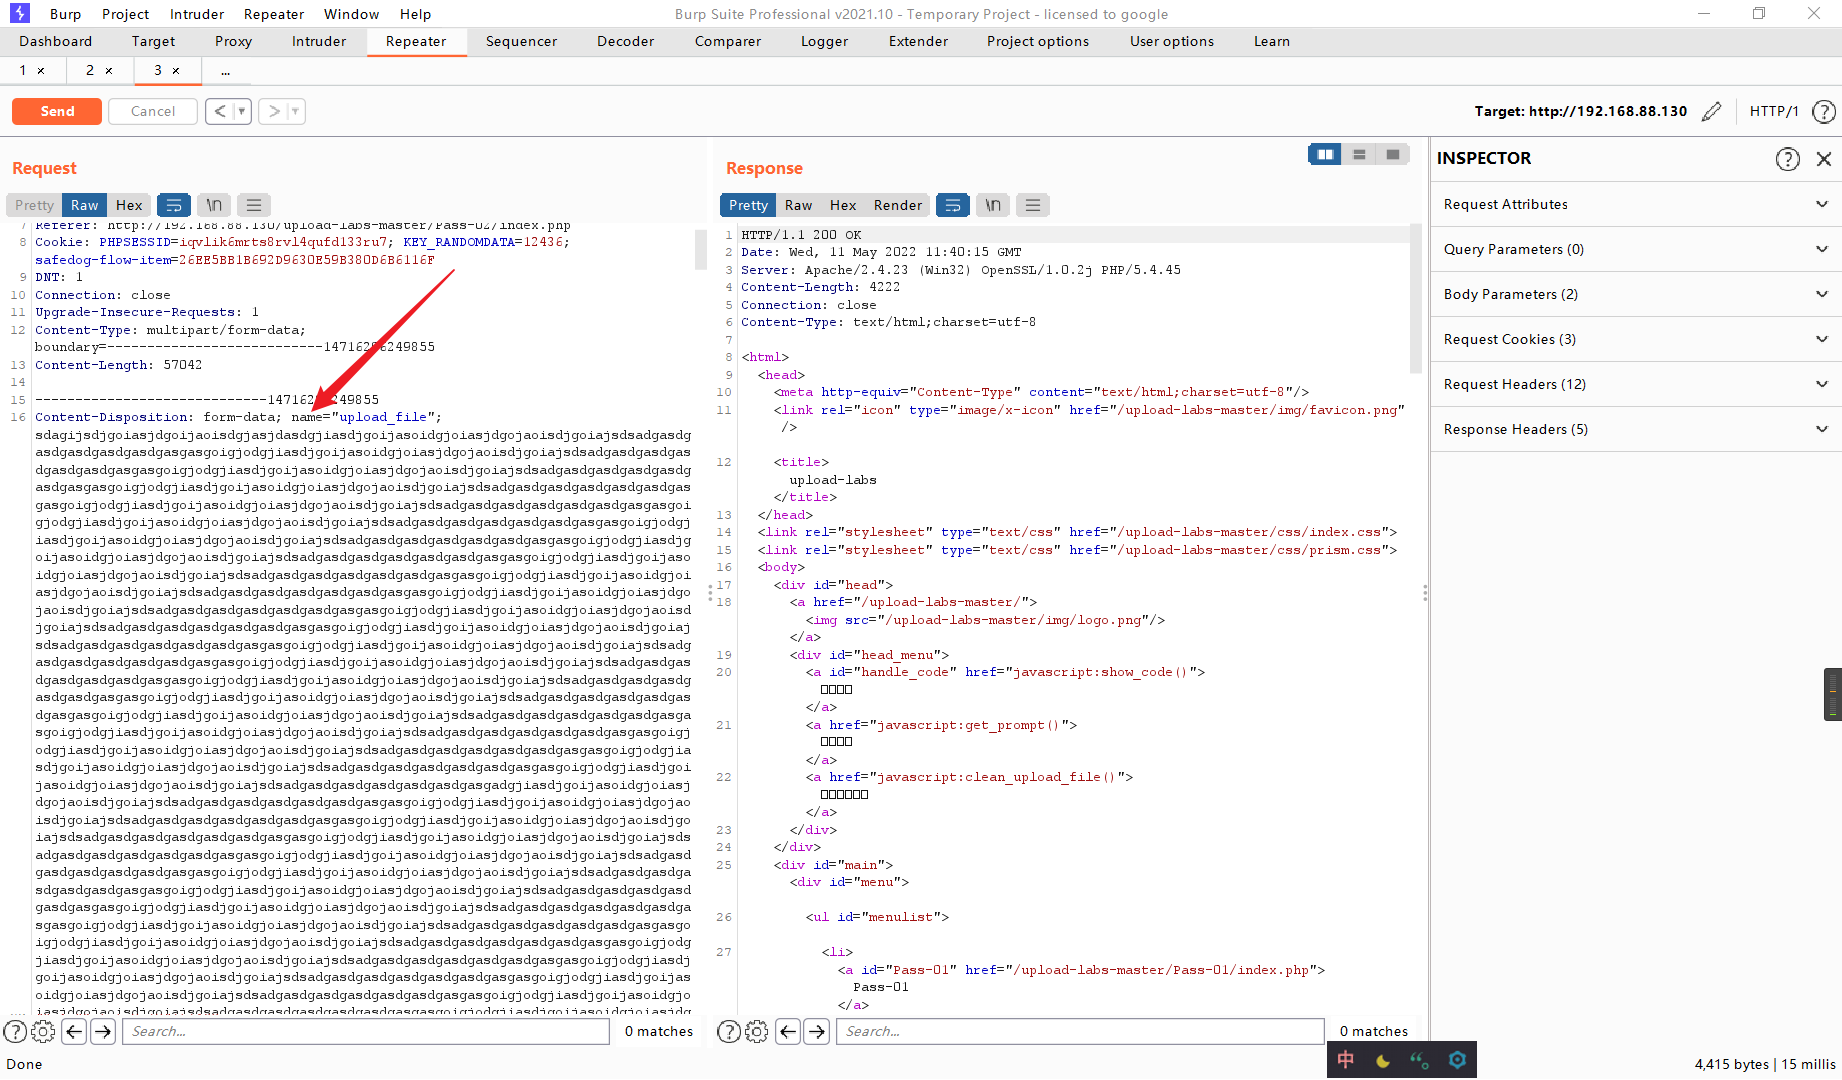The width and height of the screenshot is (1842, 1080).
Task: Select top-bottom layout view icon
Action: point(1359,154)
